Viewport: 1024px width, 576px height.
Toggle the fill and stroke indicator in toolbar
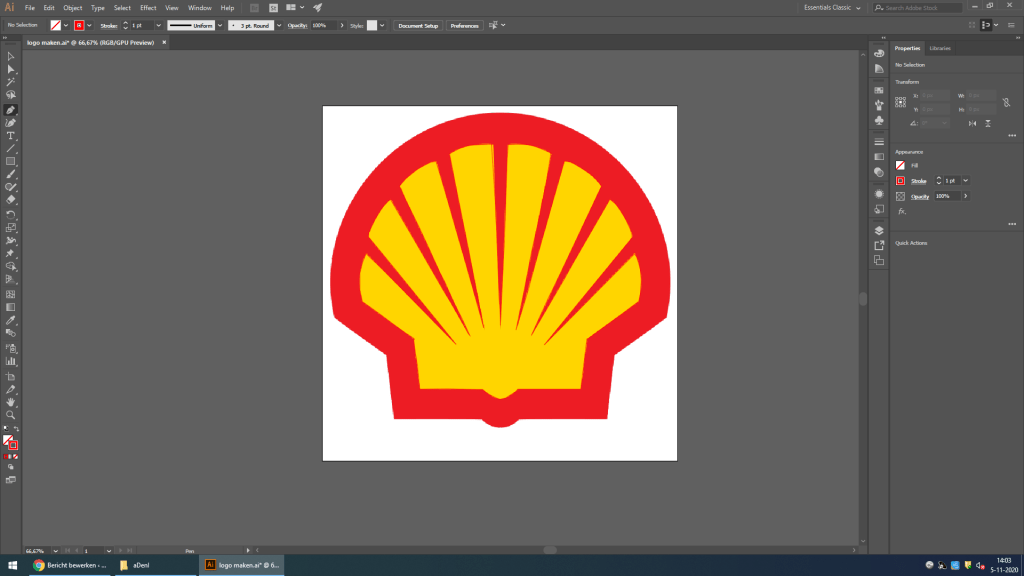pos(10,441)
